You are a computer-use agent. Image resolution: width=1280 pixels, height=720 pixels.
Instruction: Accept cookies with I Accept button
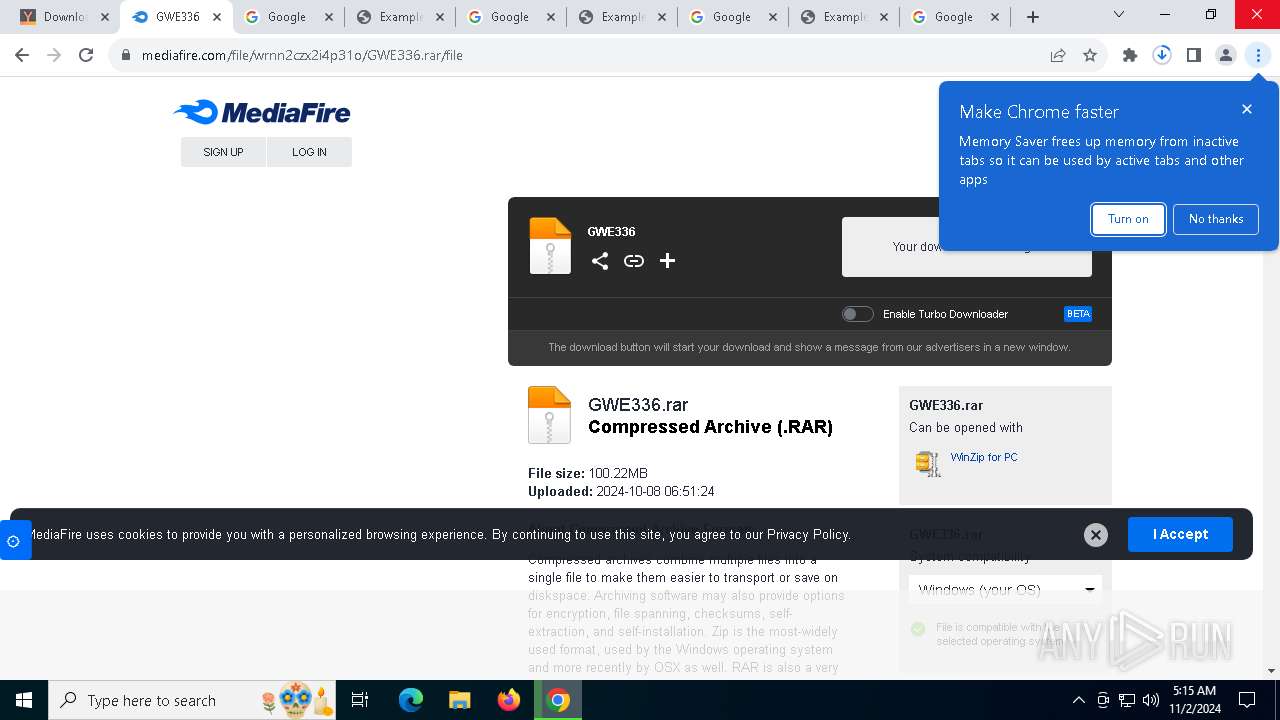pos(1180,534)
